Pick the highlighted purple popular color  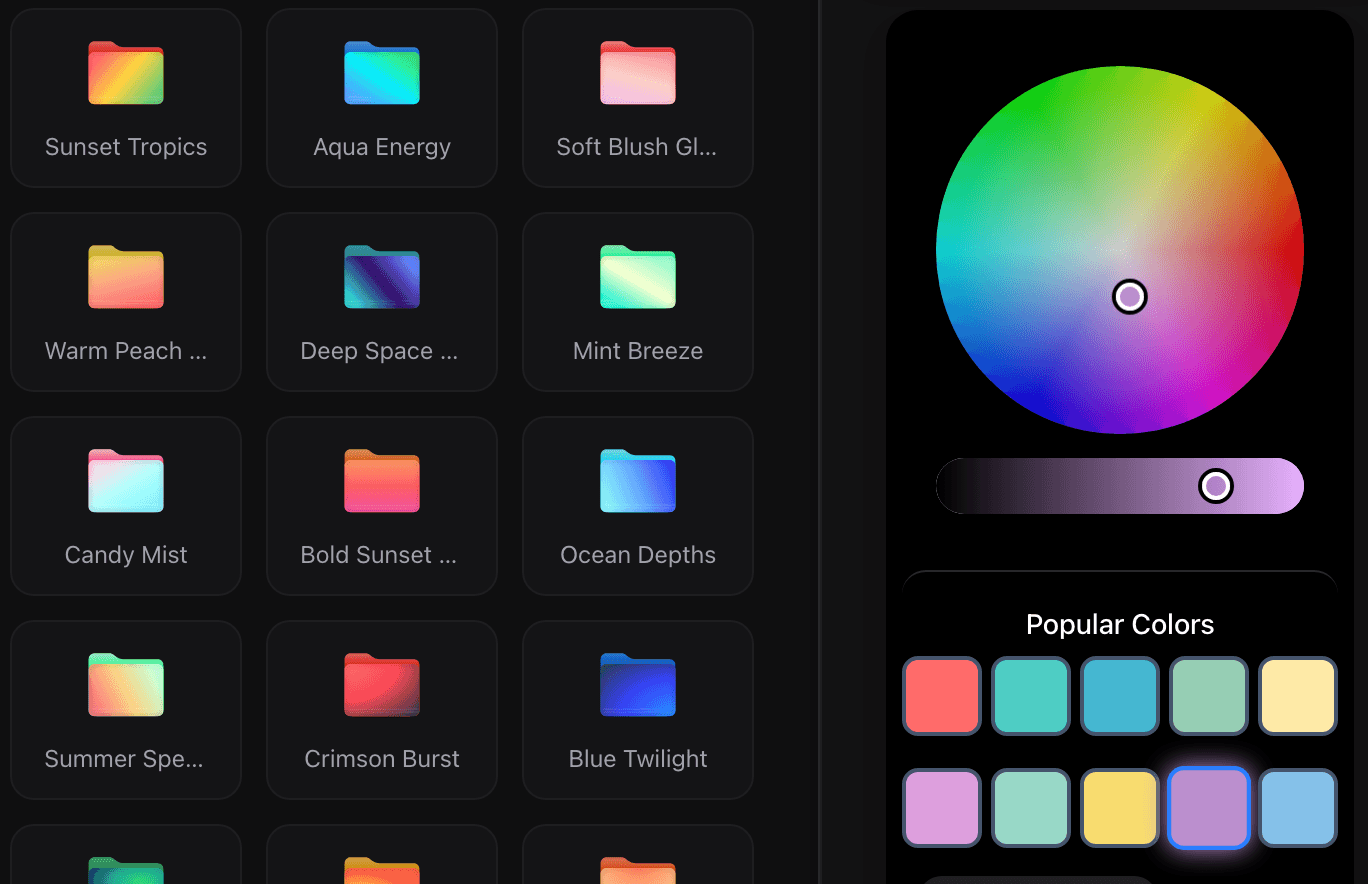coord(1208,808)
